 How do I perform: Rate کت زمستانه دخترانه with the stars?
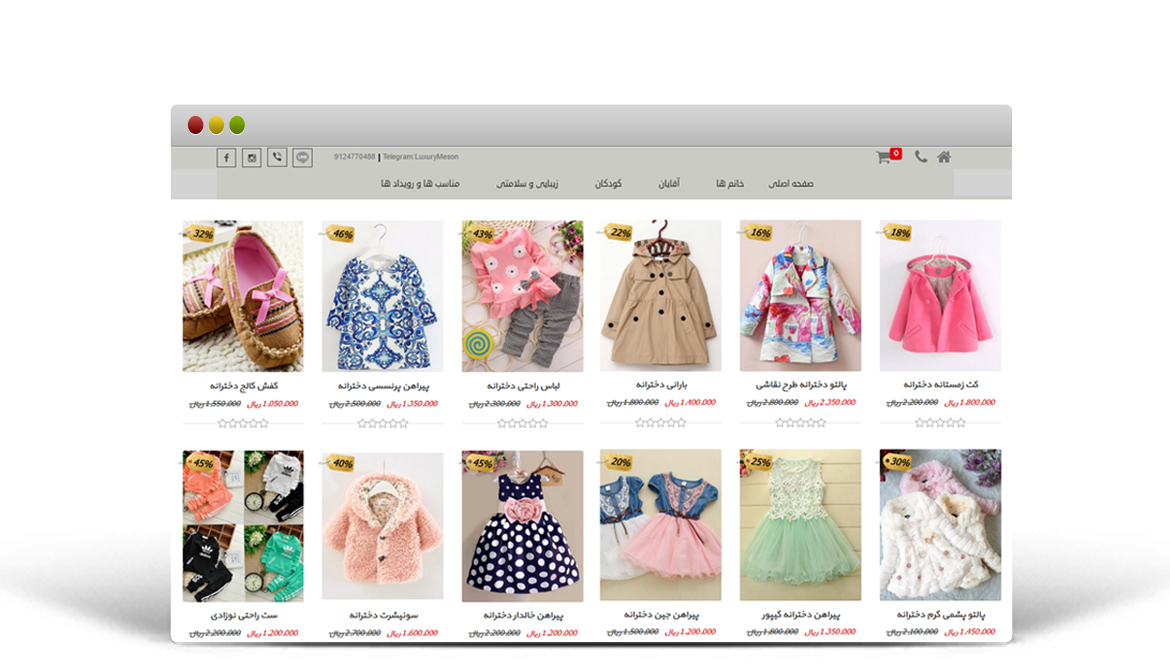pos(940,422)
